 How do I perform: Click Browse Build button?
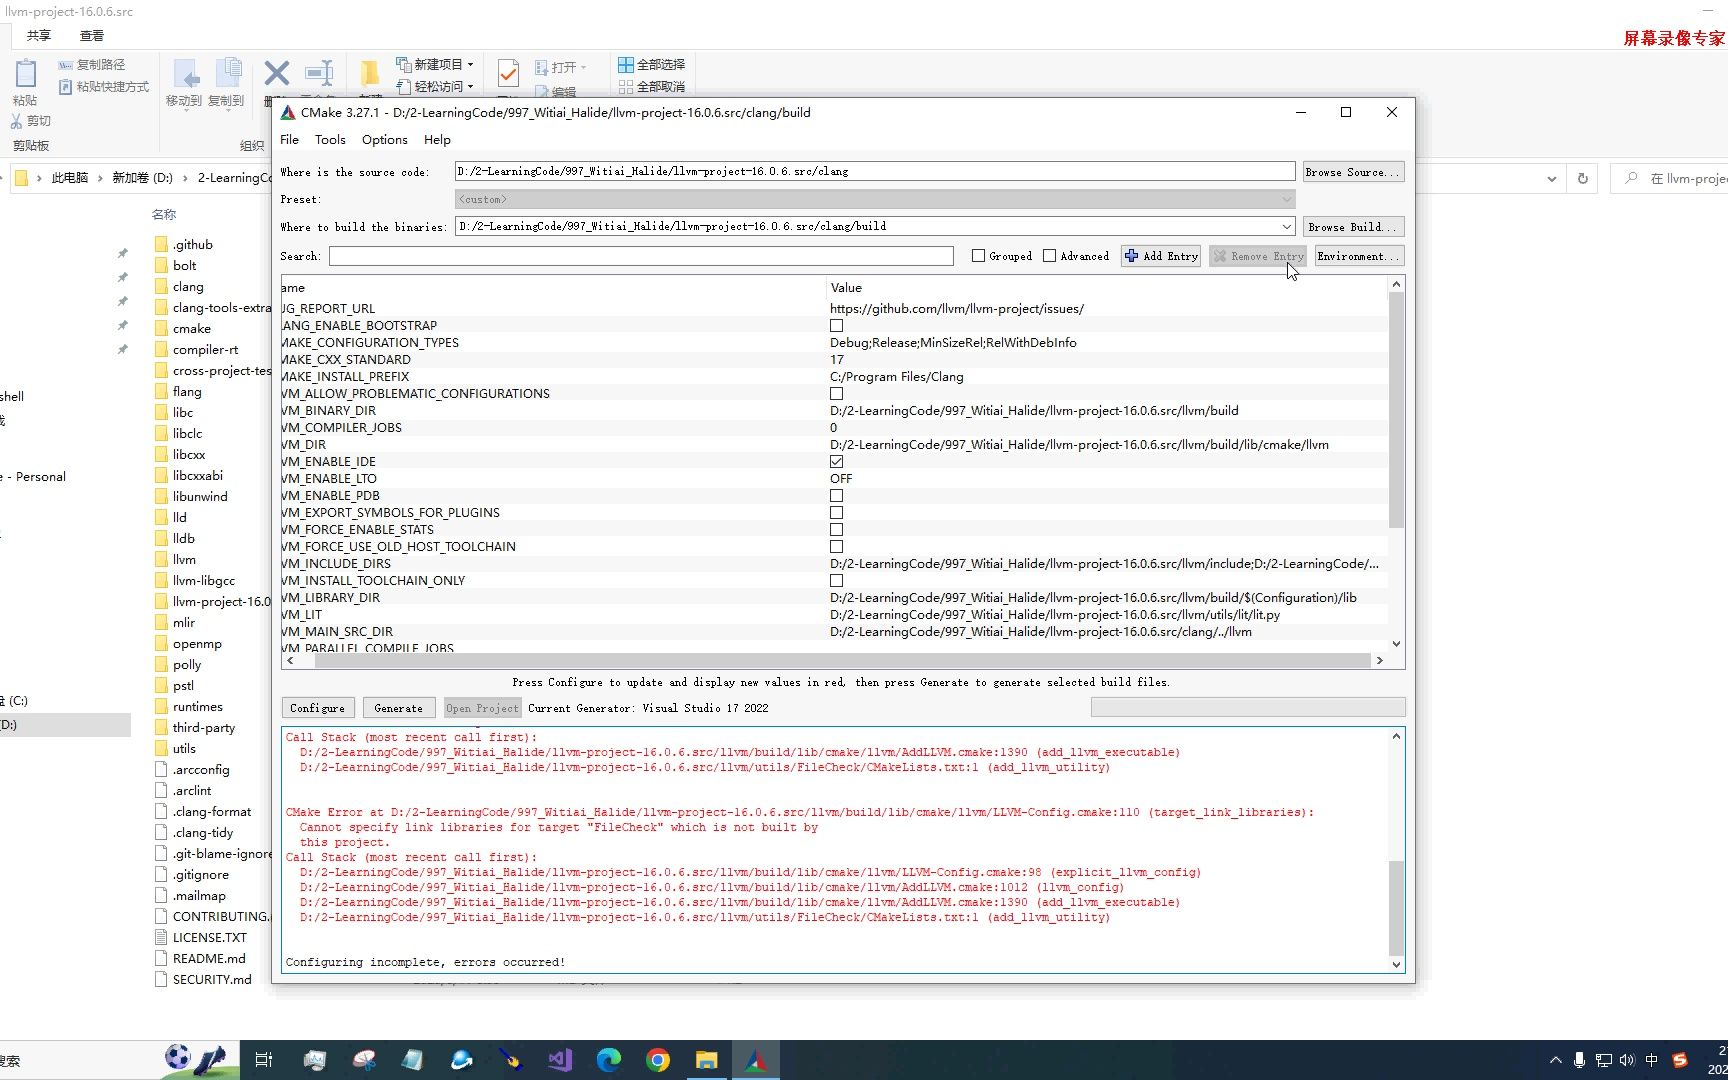tap(1353, 227)
